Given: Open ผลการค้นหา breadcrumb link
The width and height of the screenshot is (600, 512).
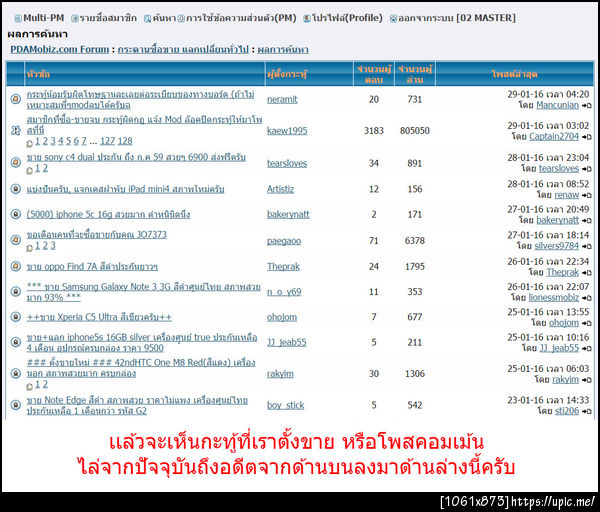Looking at the screenshot, I should tap(283, 49).
